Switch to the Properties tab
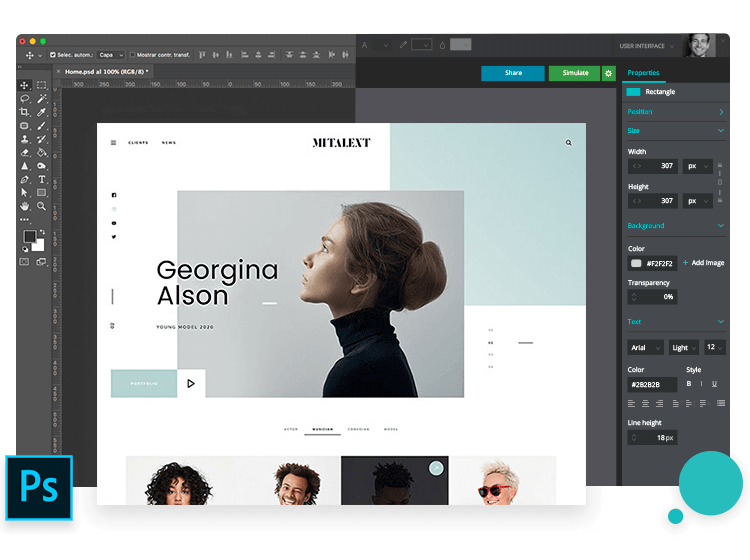 643,73
